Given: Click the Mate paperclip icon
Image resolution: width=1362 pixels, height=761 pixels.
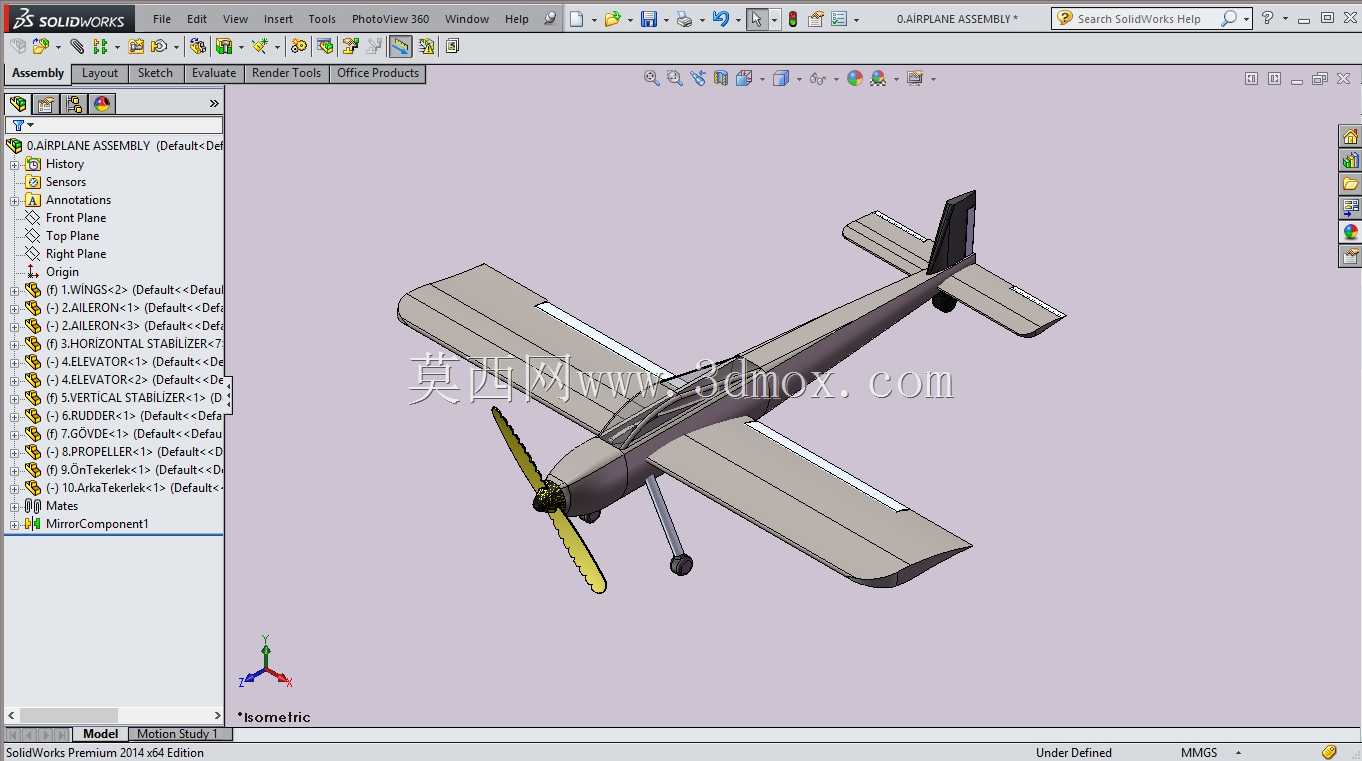Looking at the screenshot, I should [x=77, y=46].
